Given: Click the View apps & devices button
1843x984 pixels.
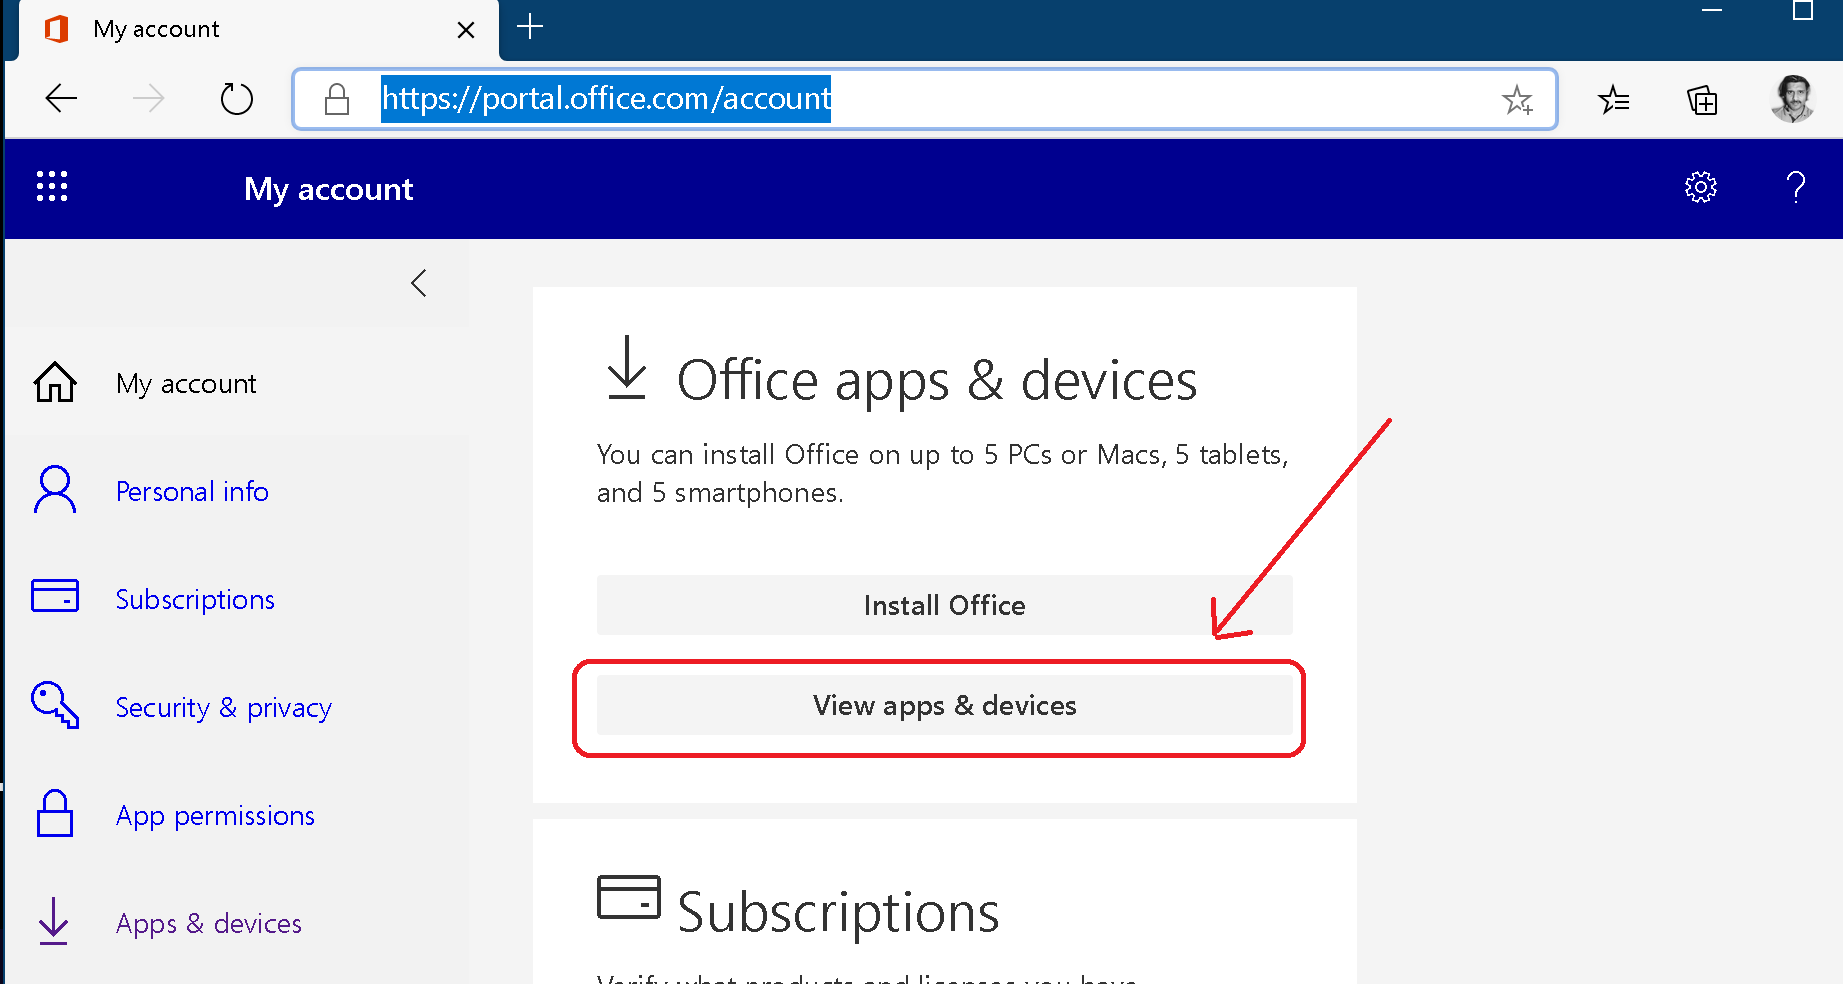Looking at the screenshot, I should pyautogui.click(x=943, y=705).
